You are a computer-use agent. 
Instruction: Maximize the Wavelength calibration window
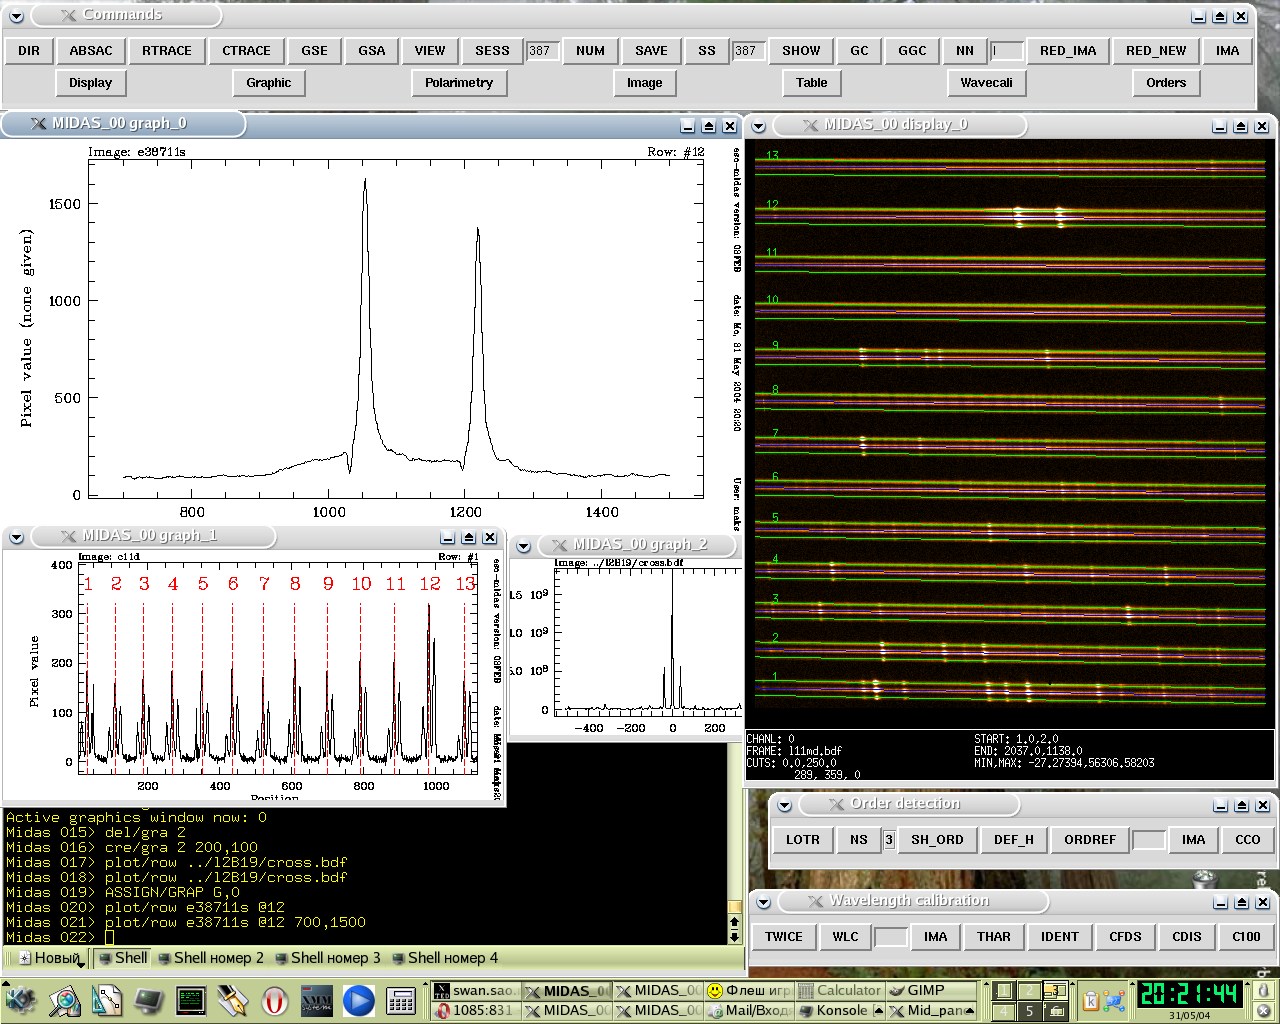1242,903
